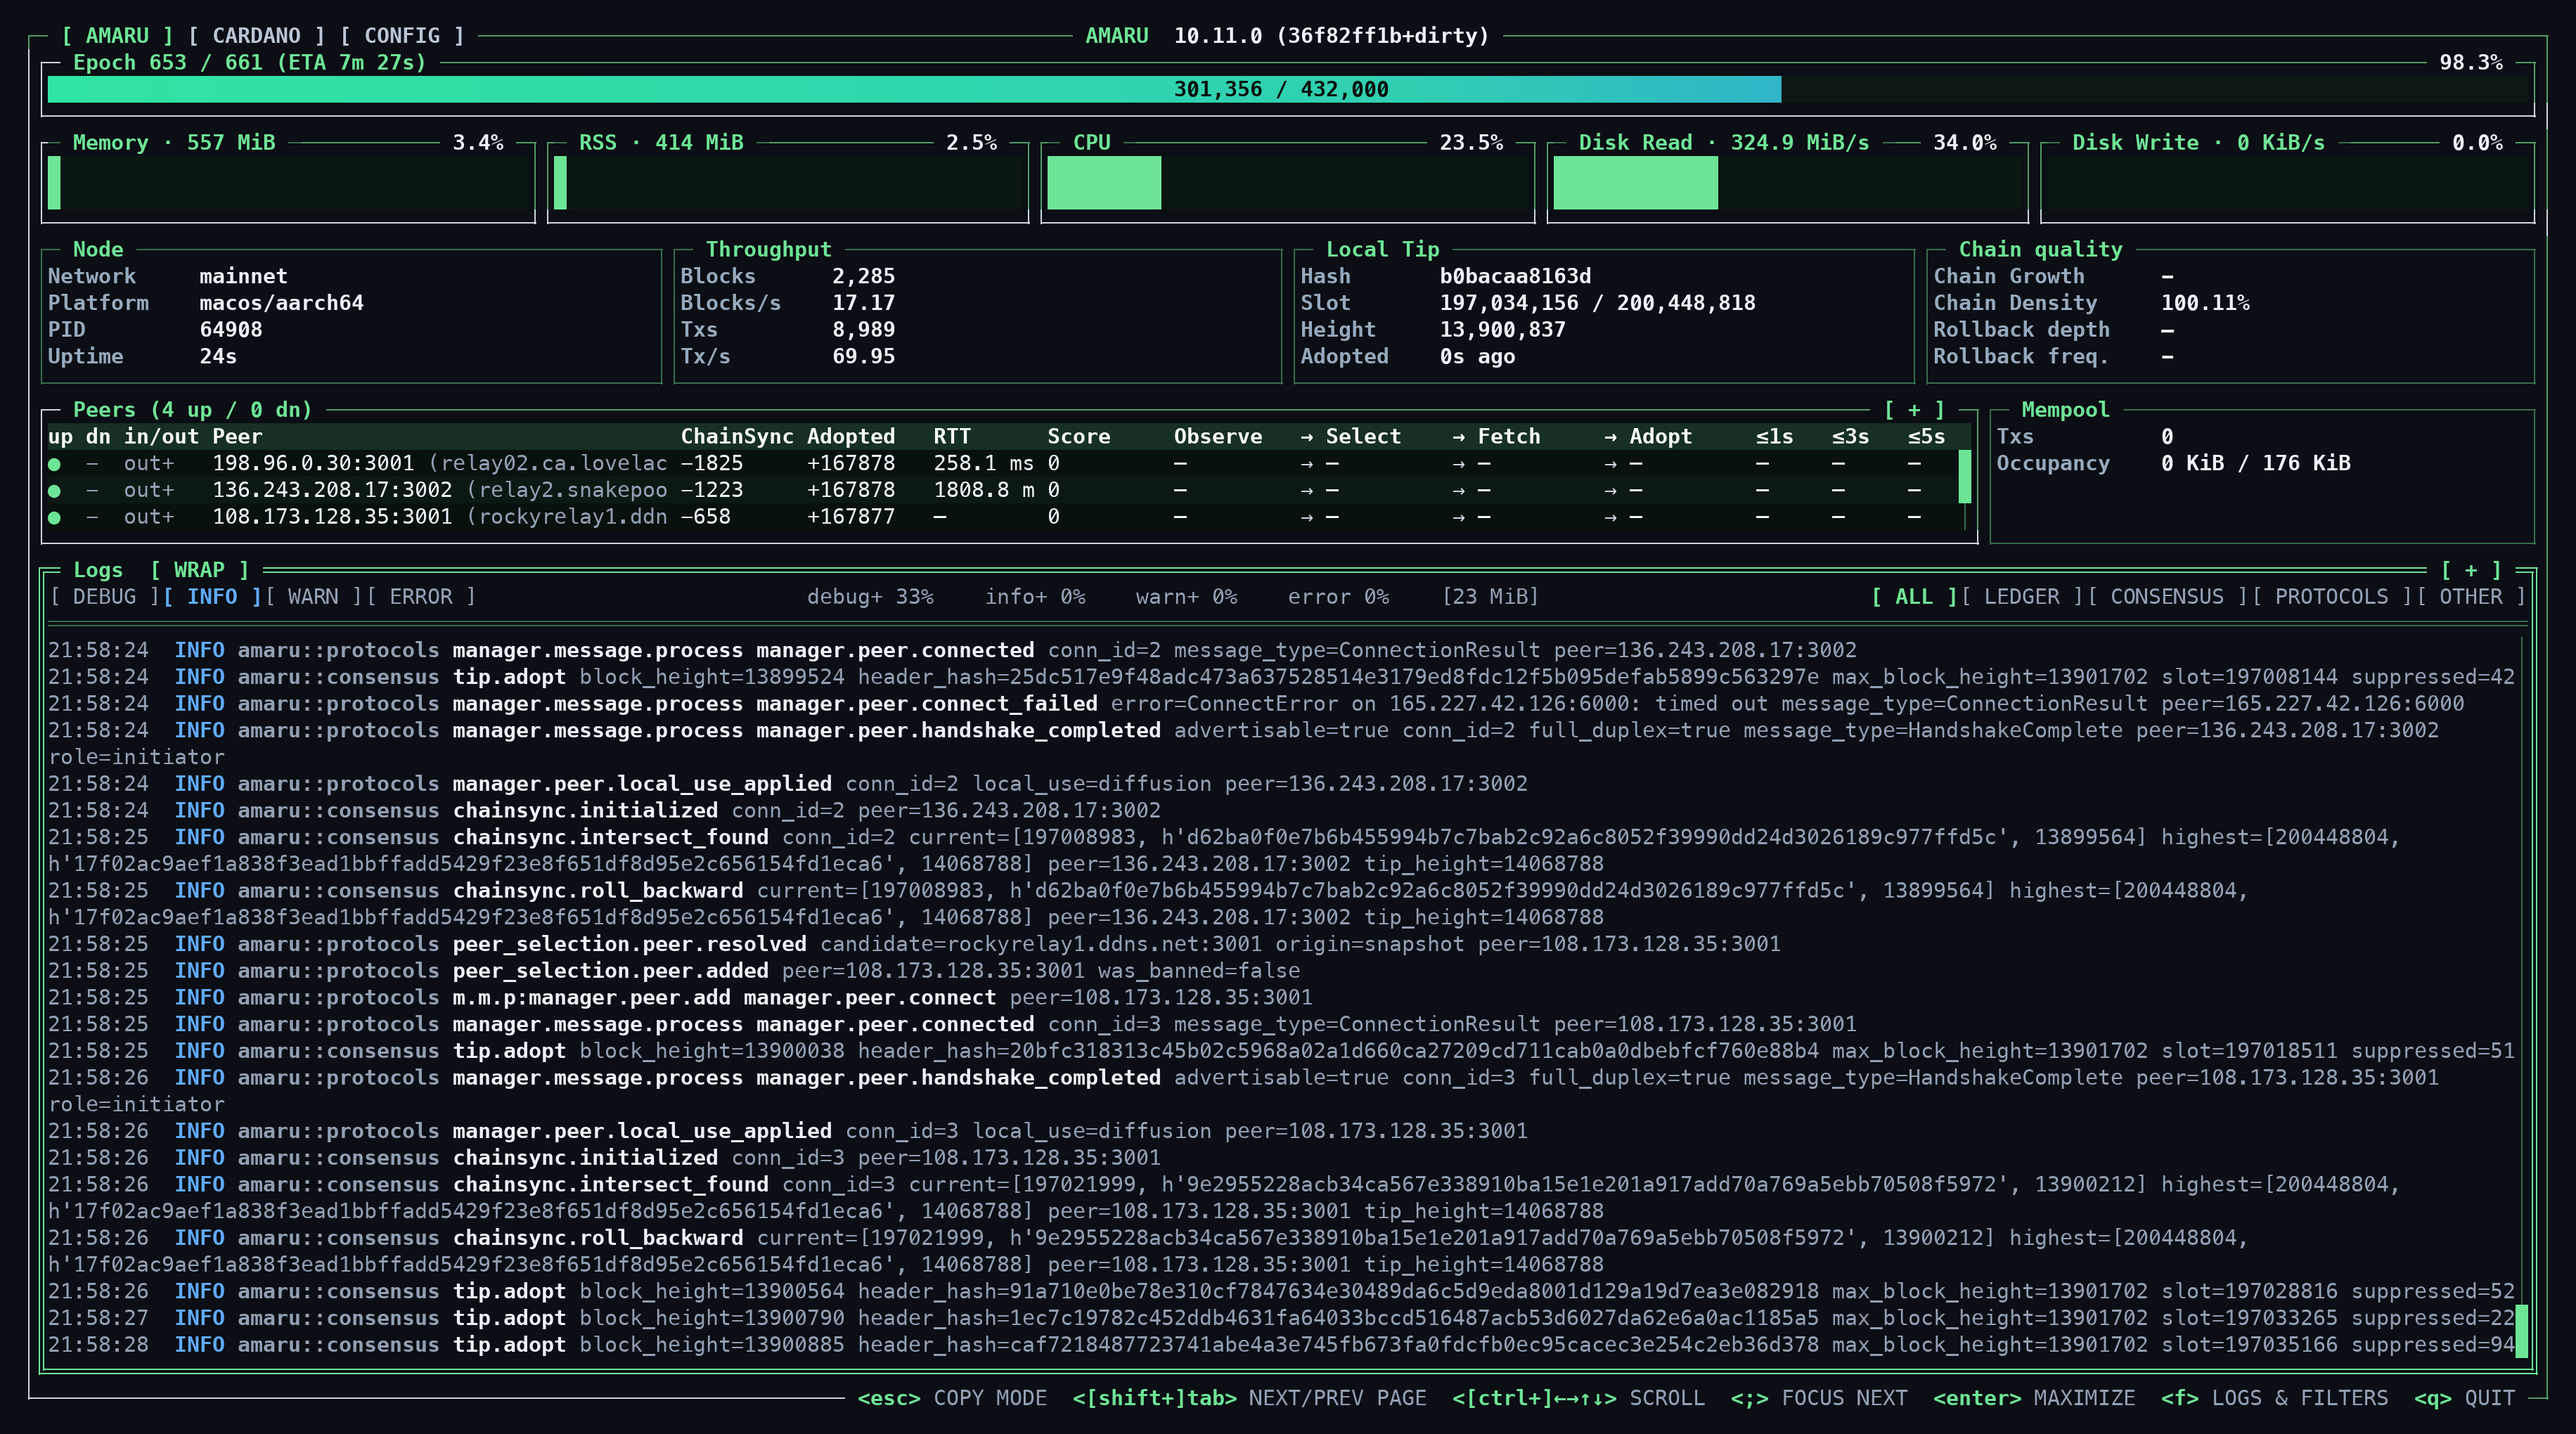
Task: Click the <;> FOCUS NEXT hint
Action: (1819, 1398)
